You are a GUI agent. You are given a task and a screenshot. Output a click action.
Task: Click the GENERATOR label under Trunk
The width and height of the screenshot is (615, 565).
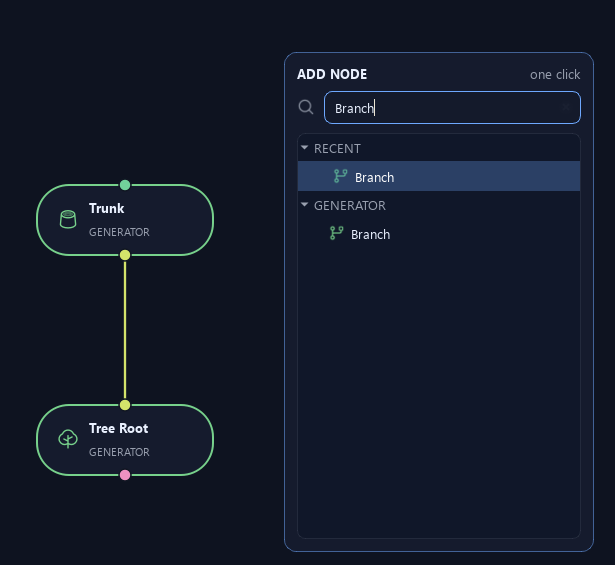pyautogui.click(x=119, y=232)
